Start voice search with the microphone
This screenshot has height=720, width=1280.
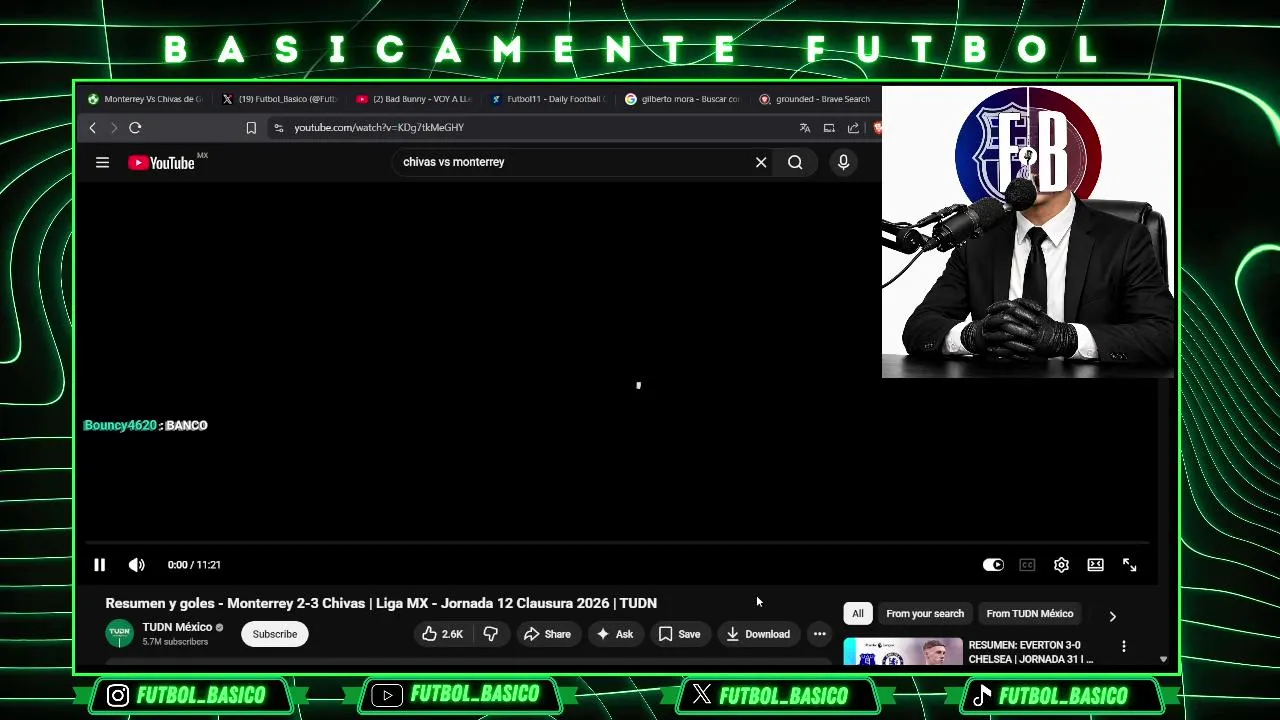pyautogui.click(x=843, y=162)
